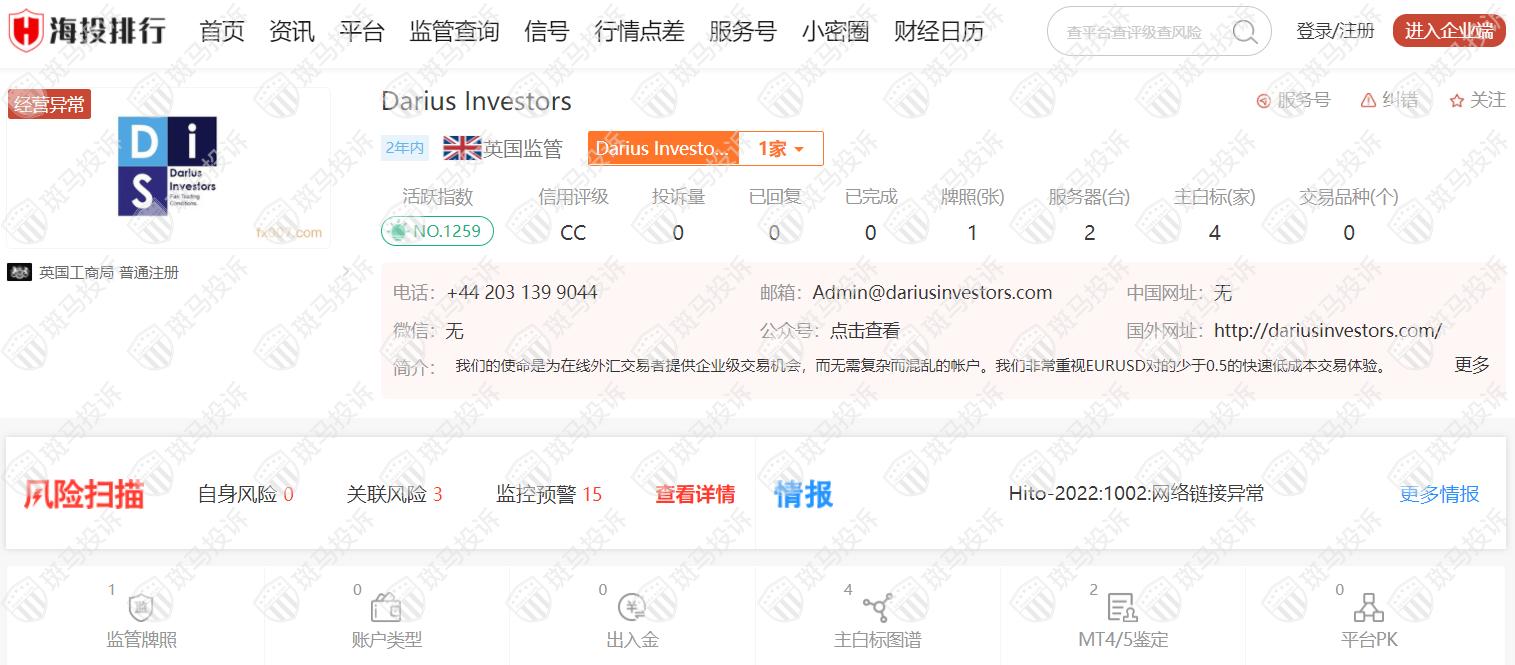Go to 首页 in navigation
The image size is (1515, 665).
click(x=222, y=31)
